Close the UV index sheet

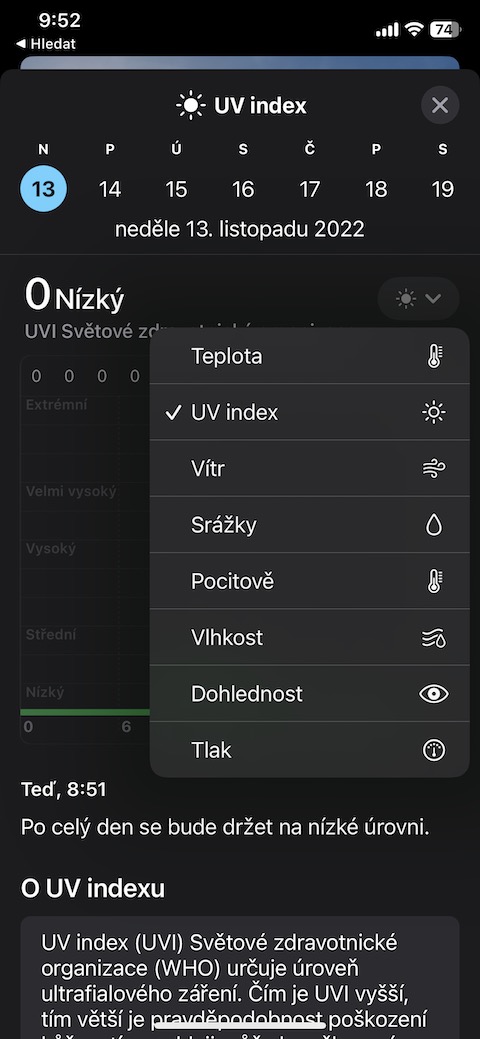[440, 105]
